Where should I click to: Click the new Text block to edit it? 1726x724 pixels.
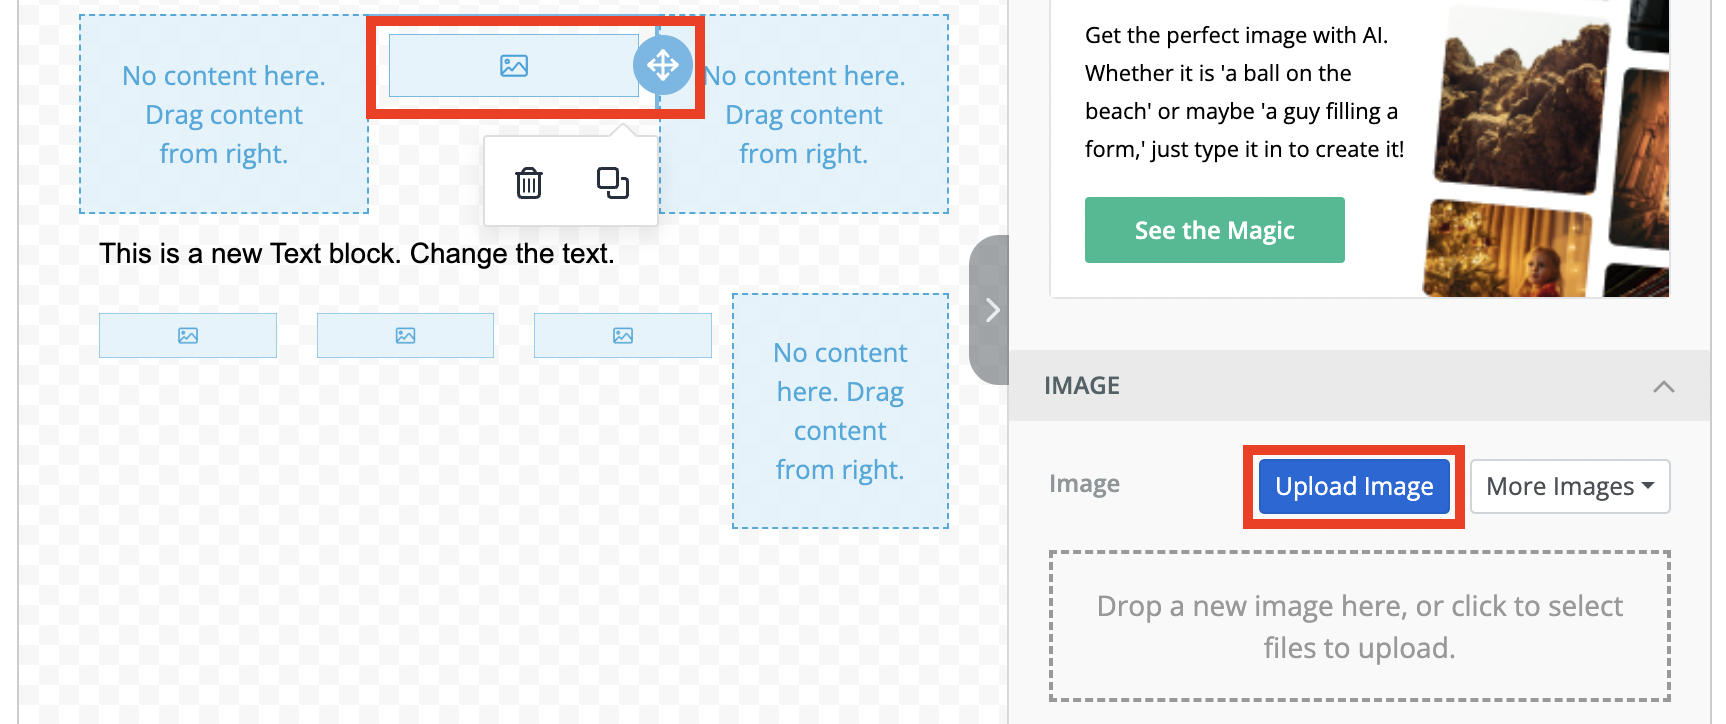pos(356,254)
